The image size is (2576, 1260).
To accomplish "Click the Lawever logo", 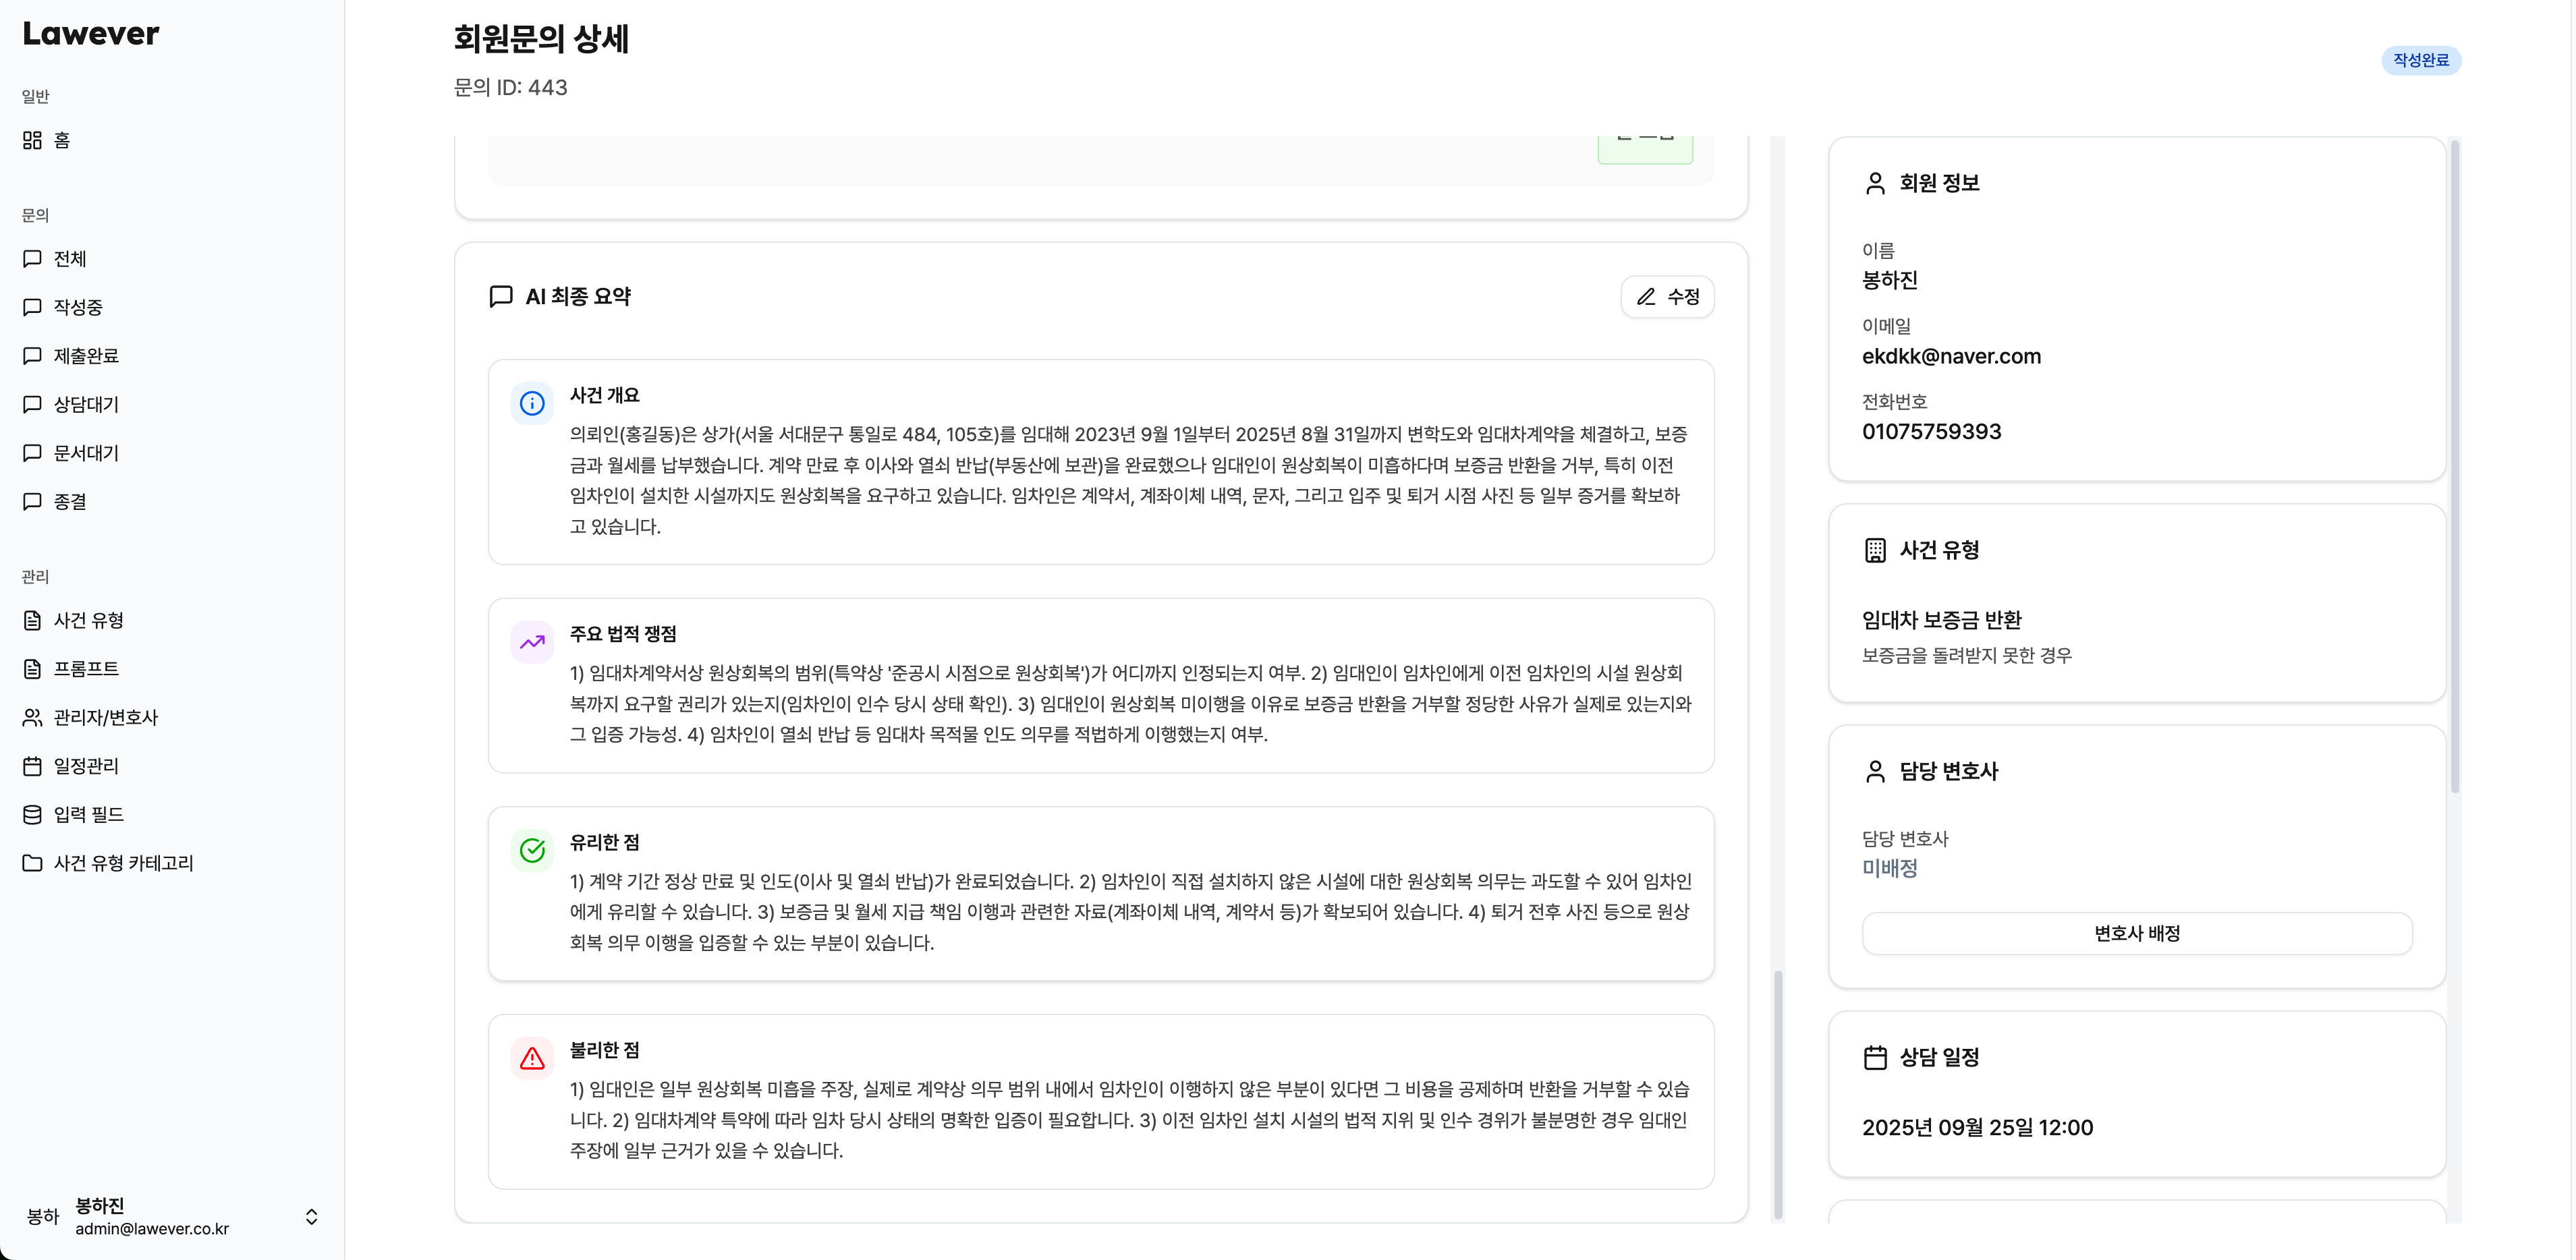I will (x=90, y=33).
